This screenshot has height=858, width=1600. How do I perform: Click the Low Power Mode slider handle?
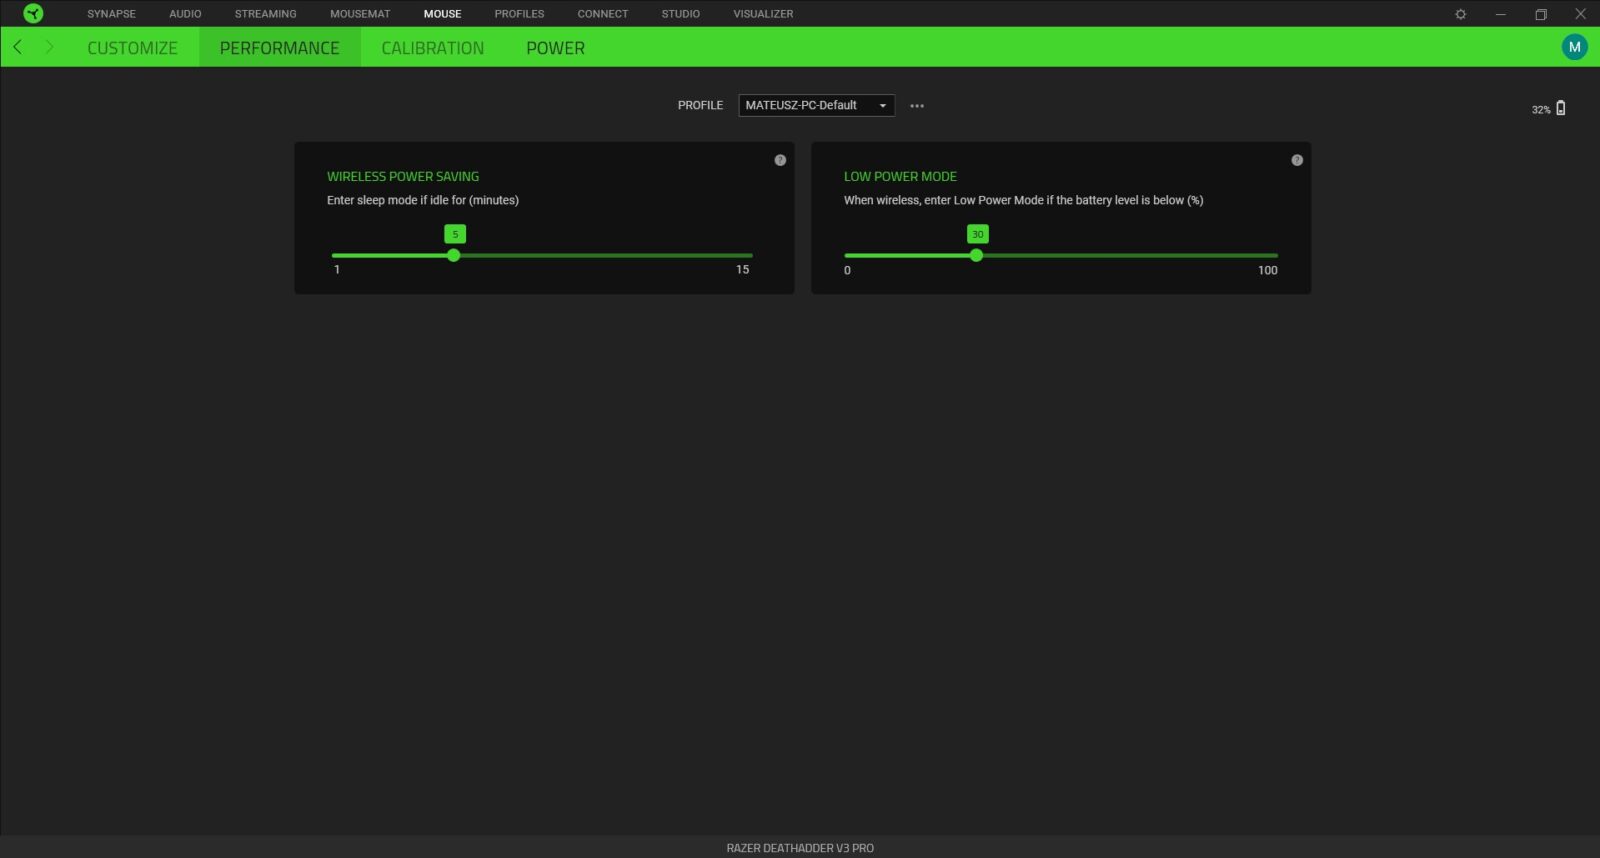tap(977, 255)
